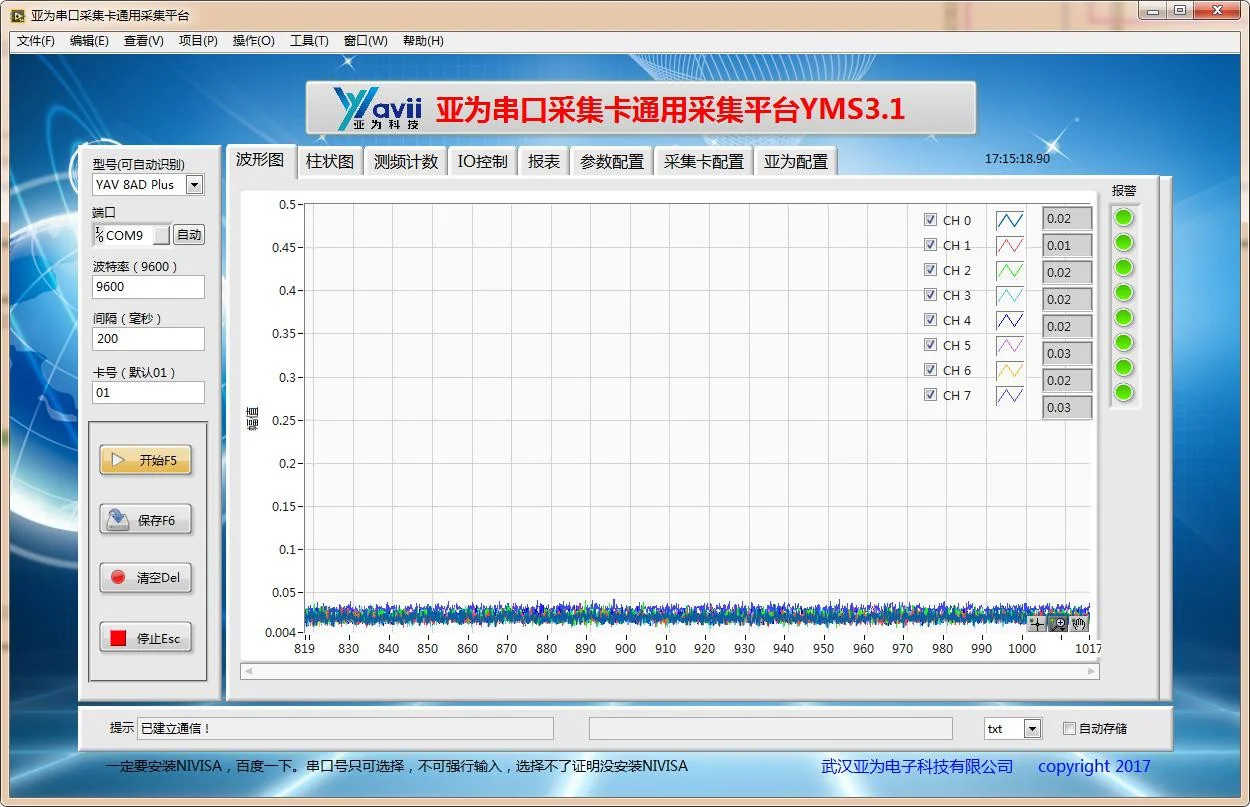Open the 项目(P) menu
This screenshot has width=1250, height=807.
(198, 41)
